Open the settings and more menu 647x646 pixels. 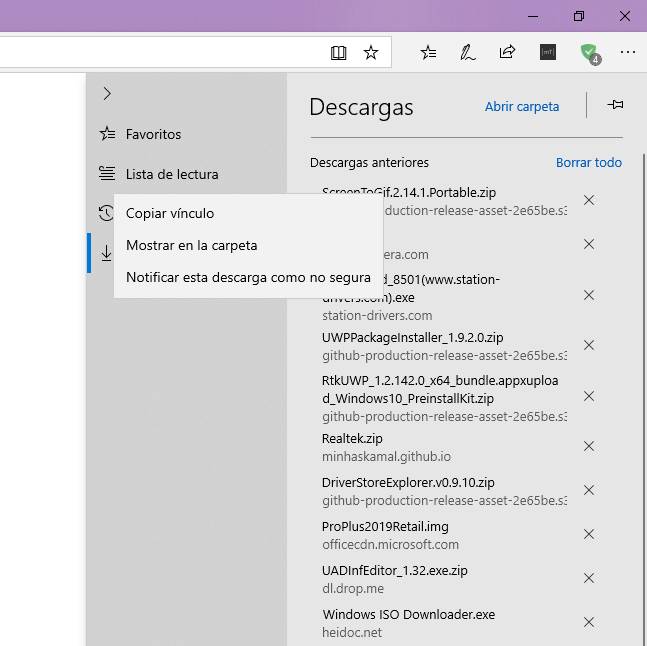click(628, 52)
